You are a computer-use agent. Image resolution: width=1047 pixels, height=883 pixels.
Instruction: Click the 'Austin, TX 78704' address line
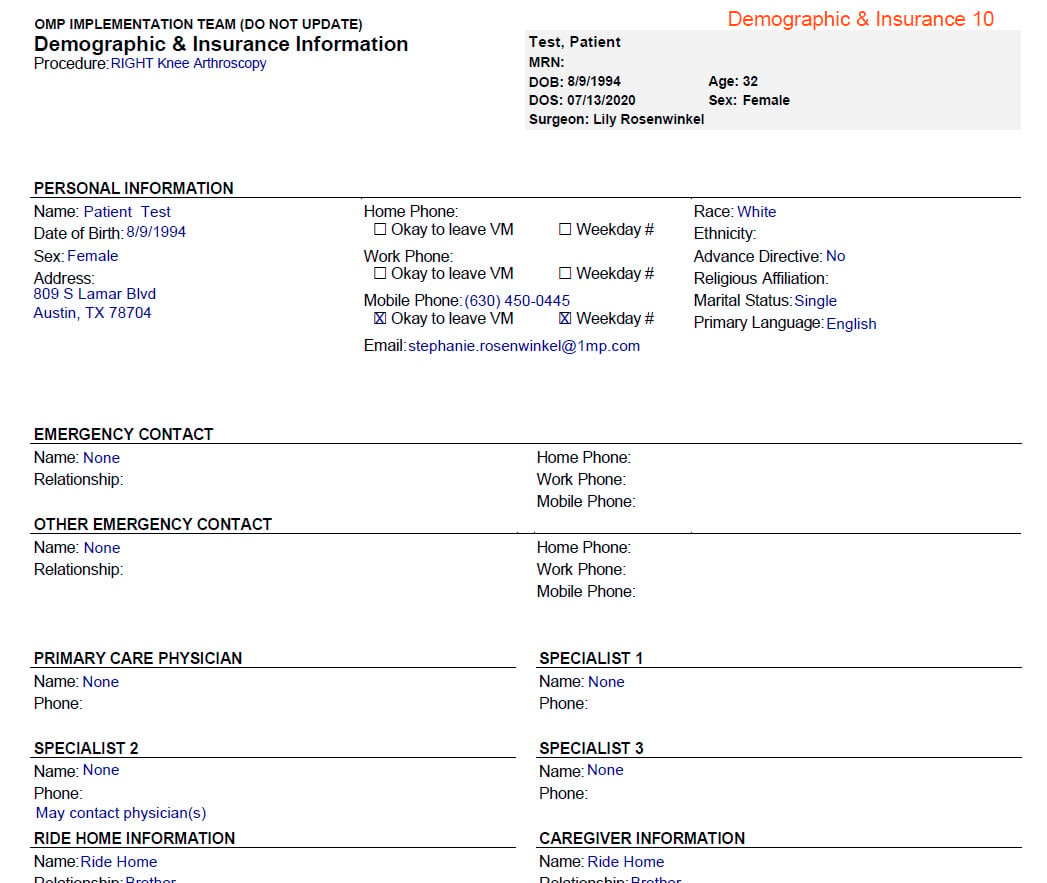[93, 313]
